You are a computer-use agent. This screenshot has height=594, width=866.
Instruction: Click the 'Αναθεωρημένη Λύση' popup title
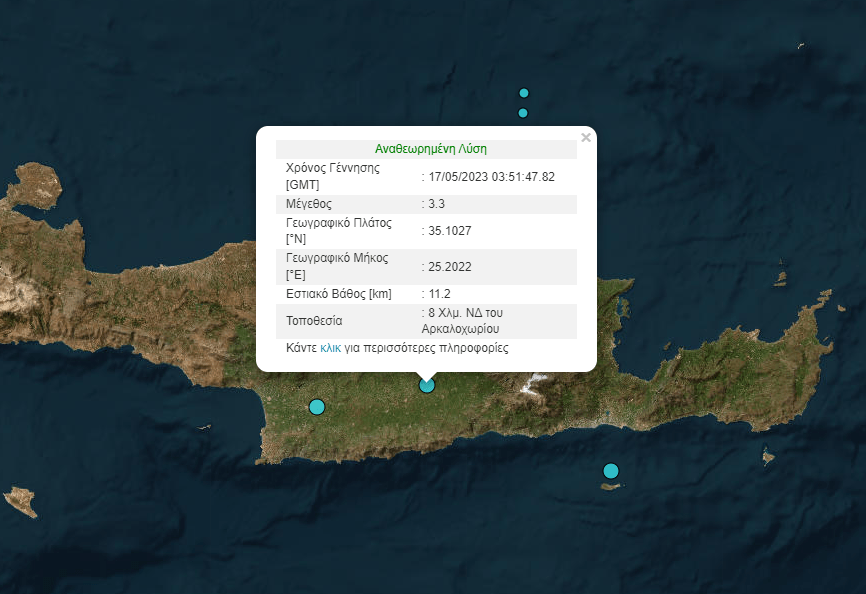(x=430, y=149)
